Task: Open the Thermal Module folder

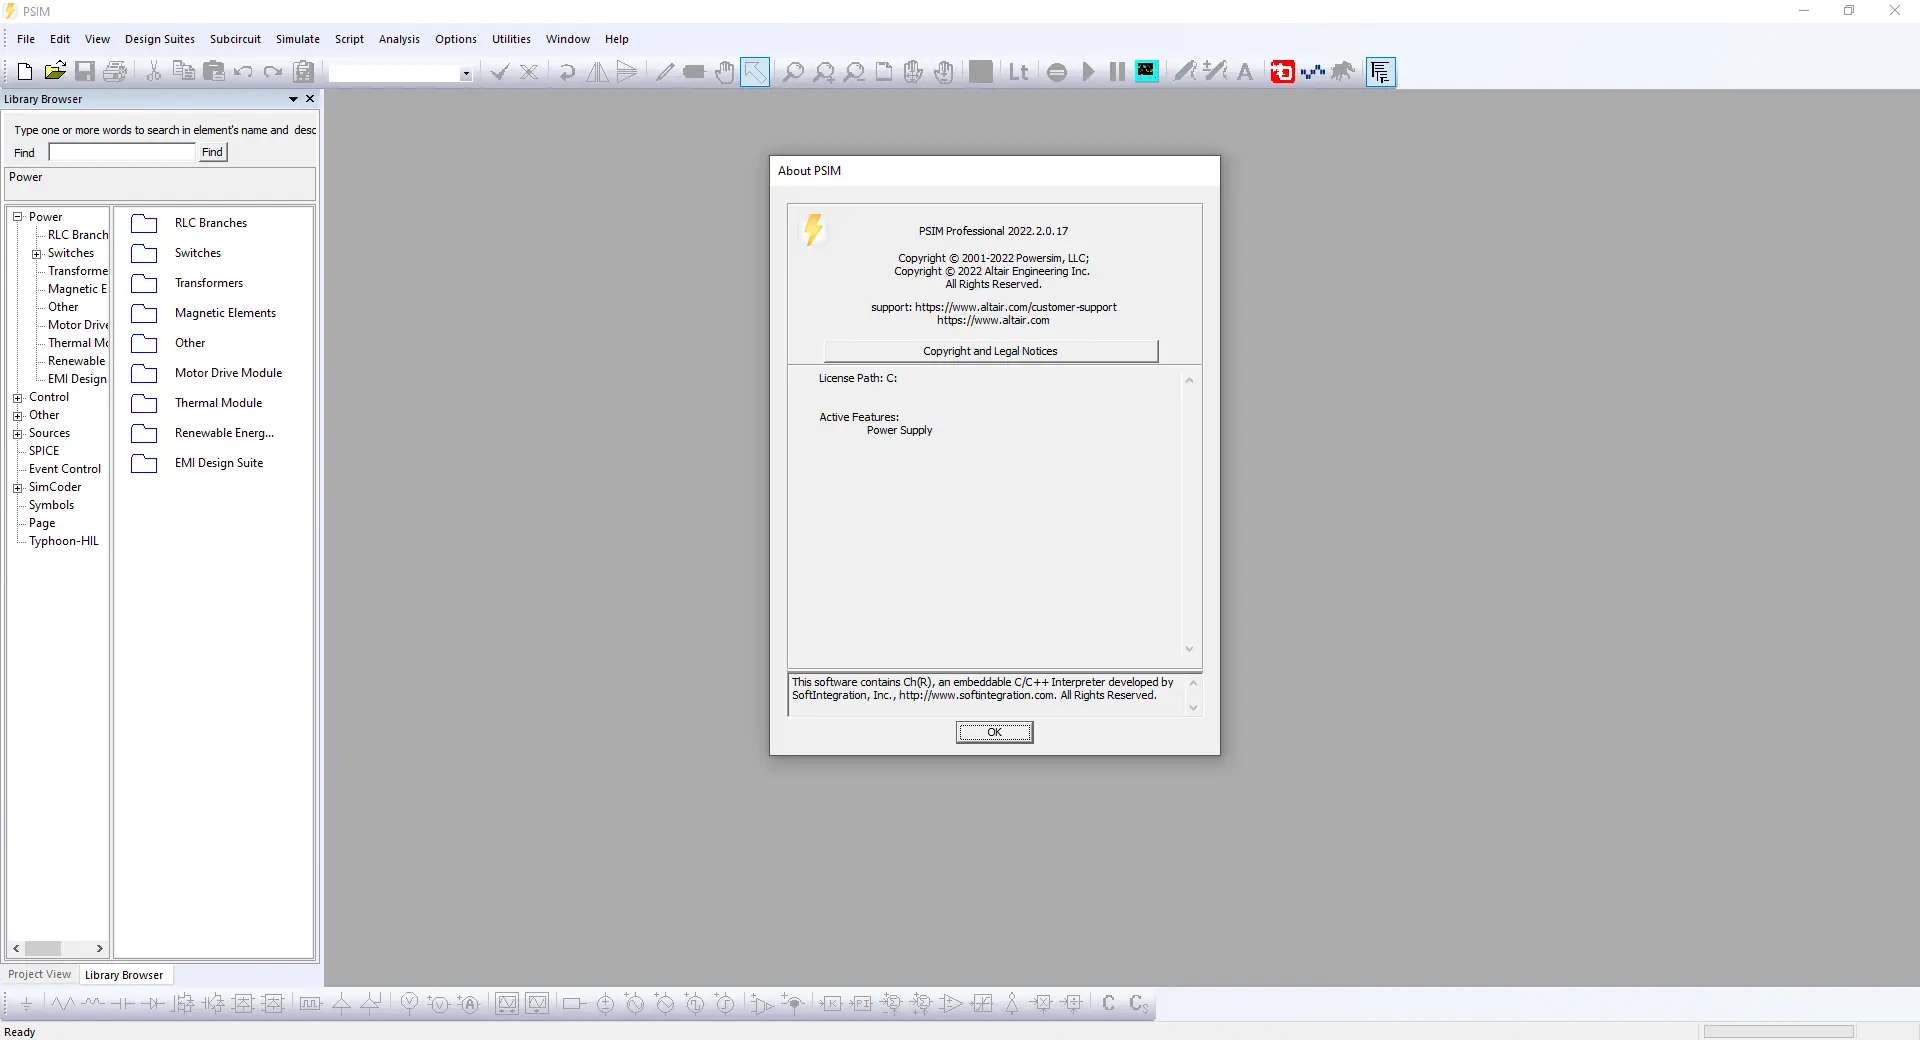Action: 197,403
